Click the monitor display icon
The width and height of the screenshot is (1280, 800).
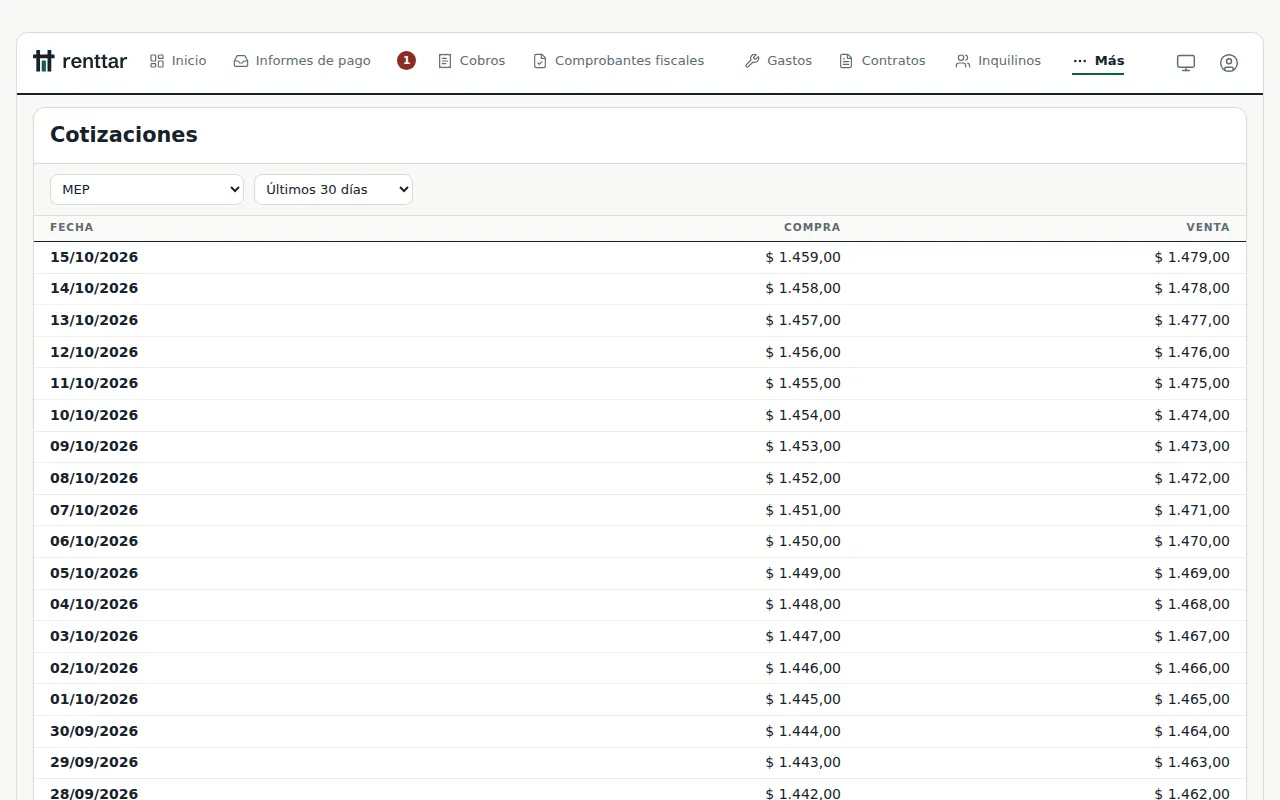[x=1186, y=62]
